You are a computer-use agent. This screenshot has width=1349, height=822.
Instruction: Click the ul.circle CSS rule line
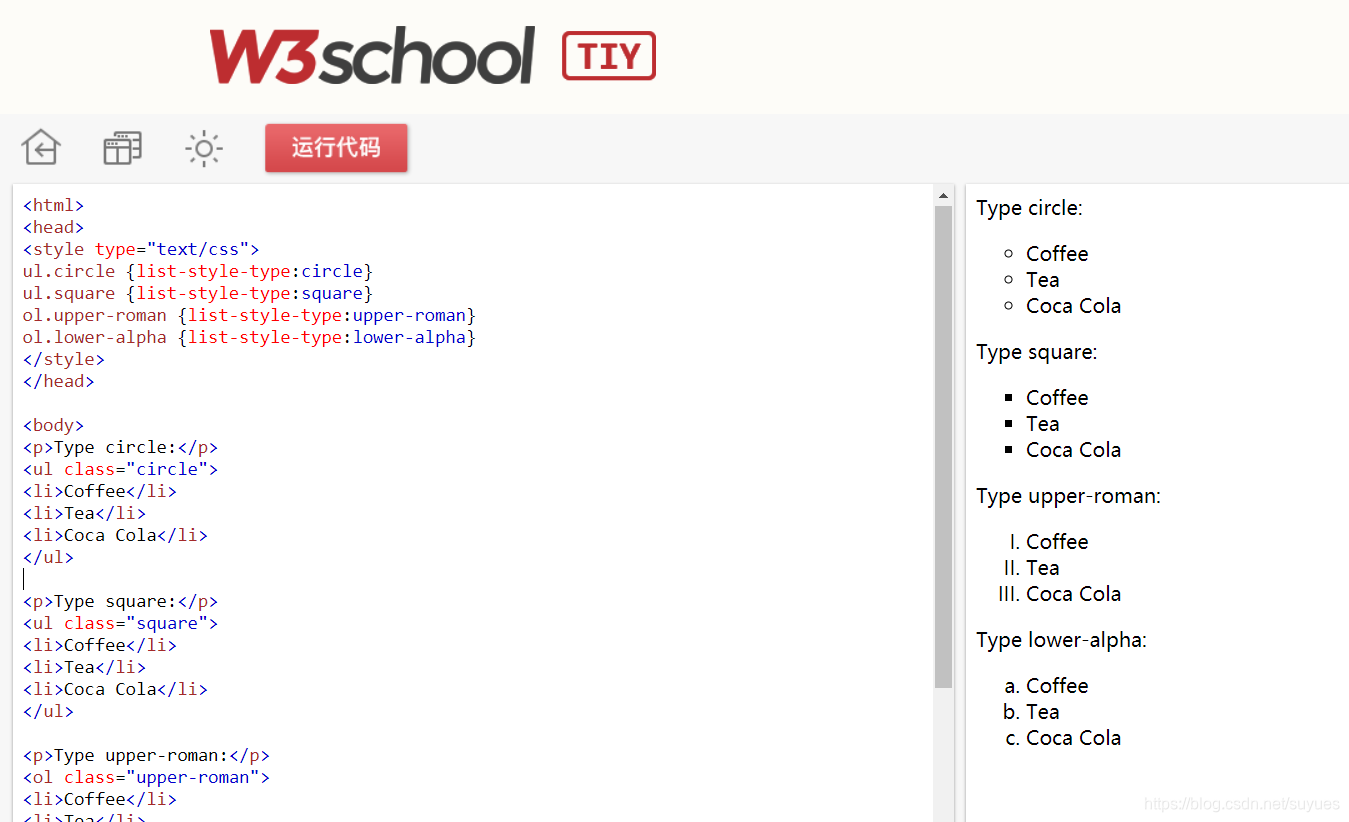[198, 271]
